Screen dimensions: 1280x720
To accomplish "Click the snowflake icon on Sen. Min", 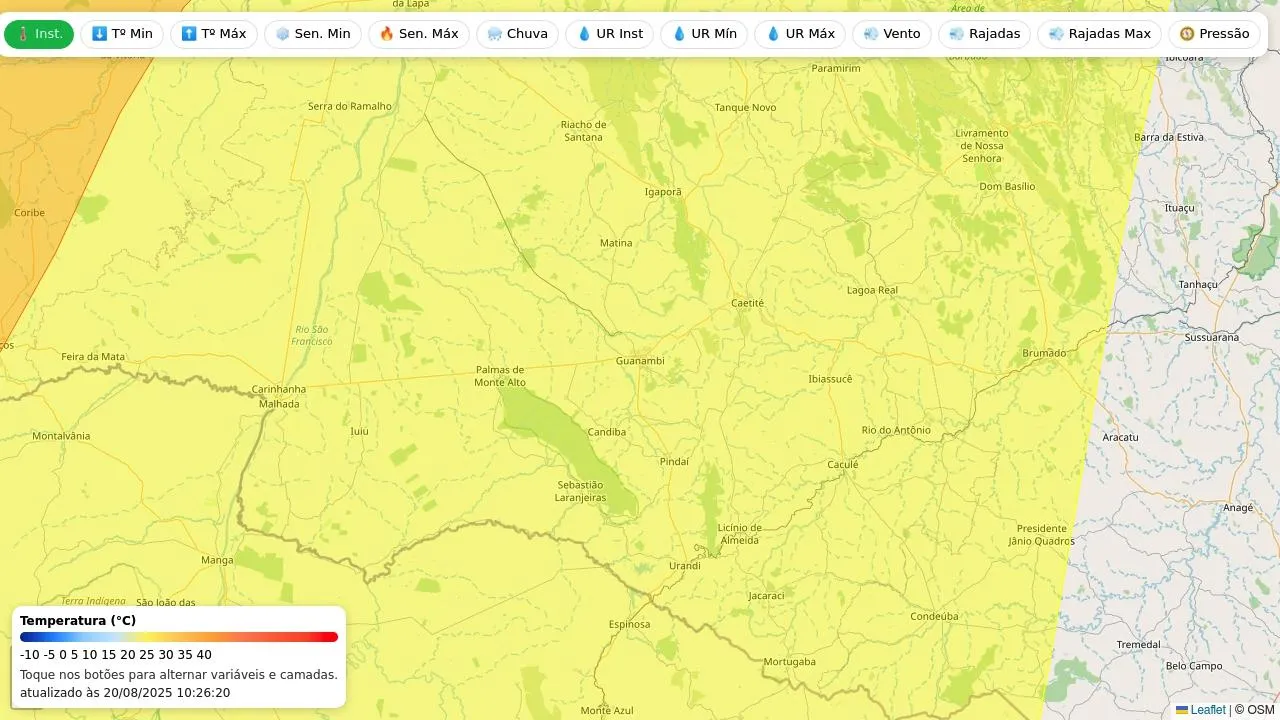I will tap(282, 34).
